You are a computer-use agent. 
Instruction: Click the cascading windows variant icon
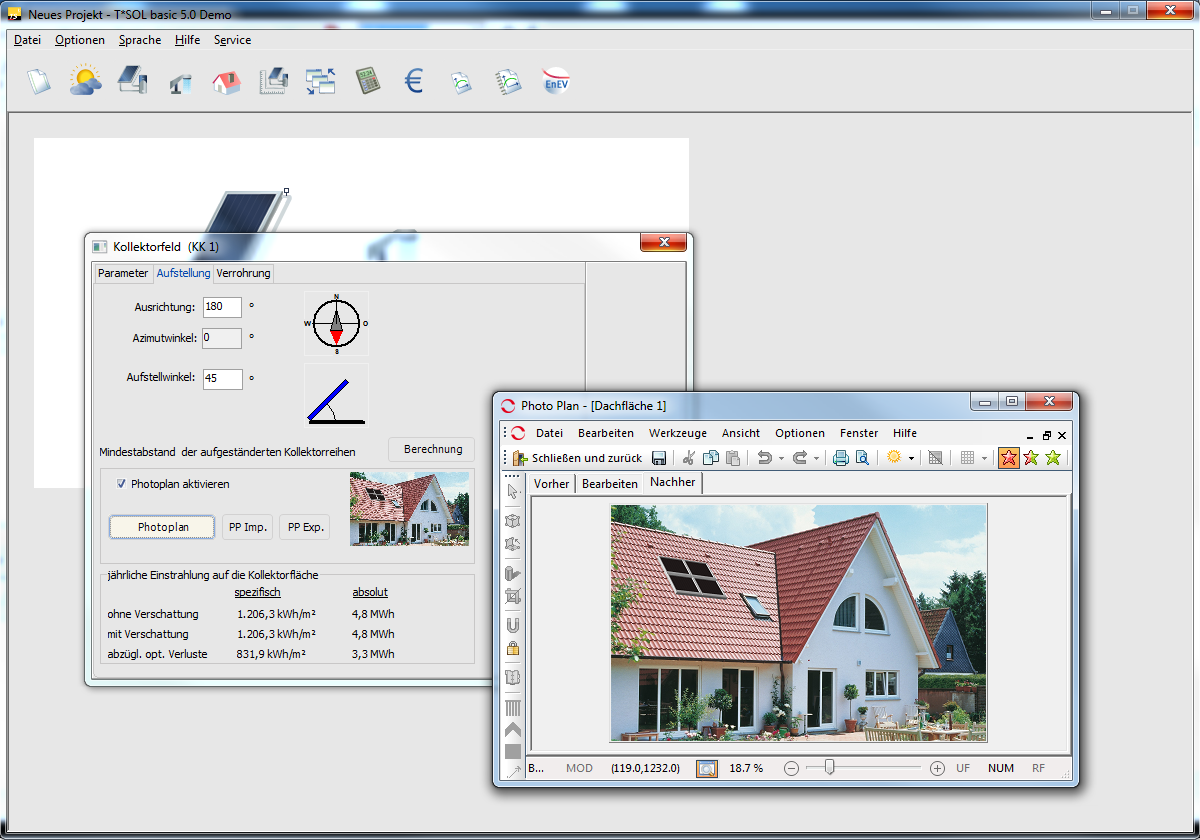[321, 81]
